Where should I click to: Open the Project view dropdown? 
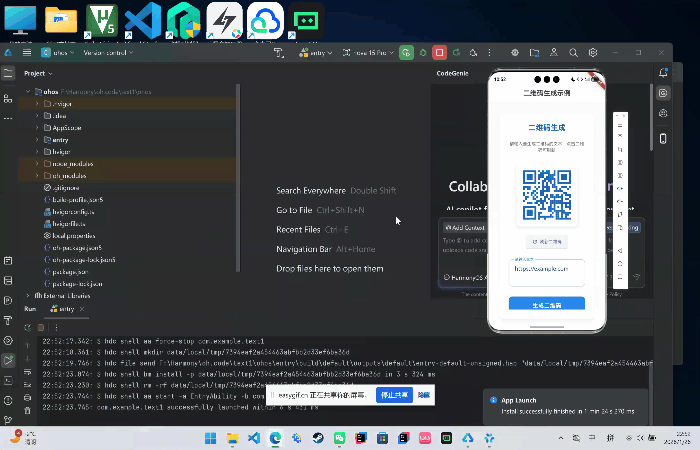pos(38,73)
